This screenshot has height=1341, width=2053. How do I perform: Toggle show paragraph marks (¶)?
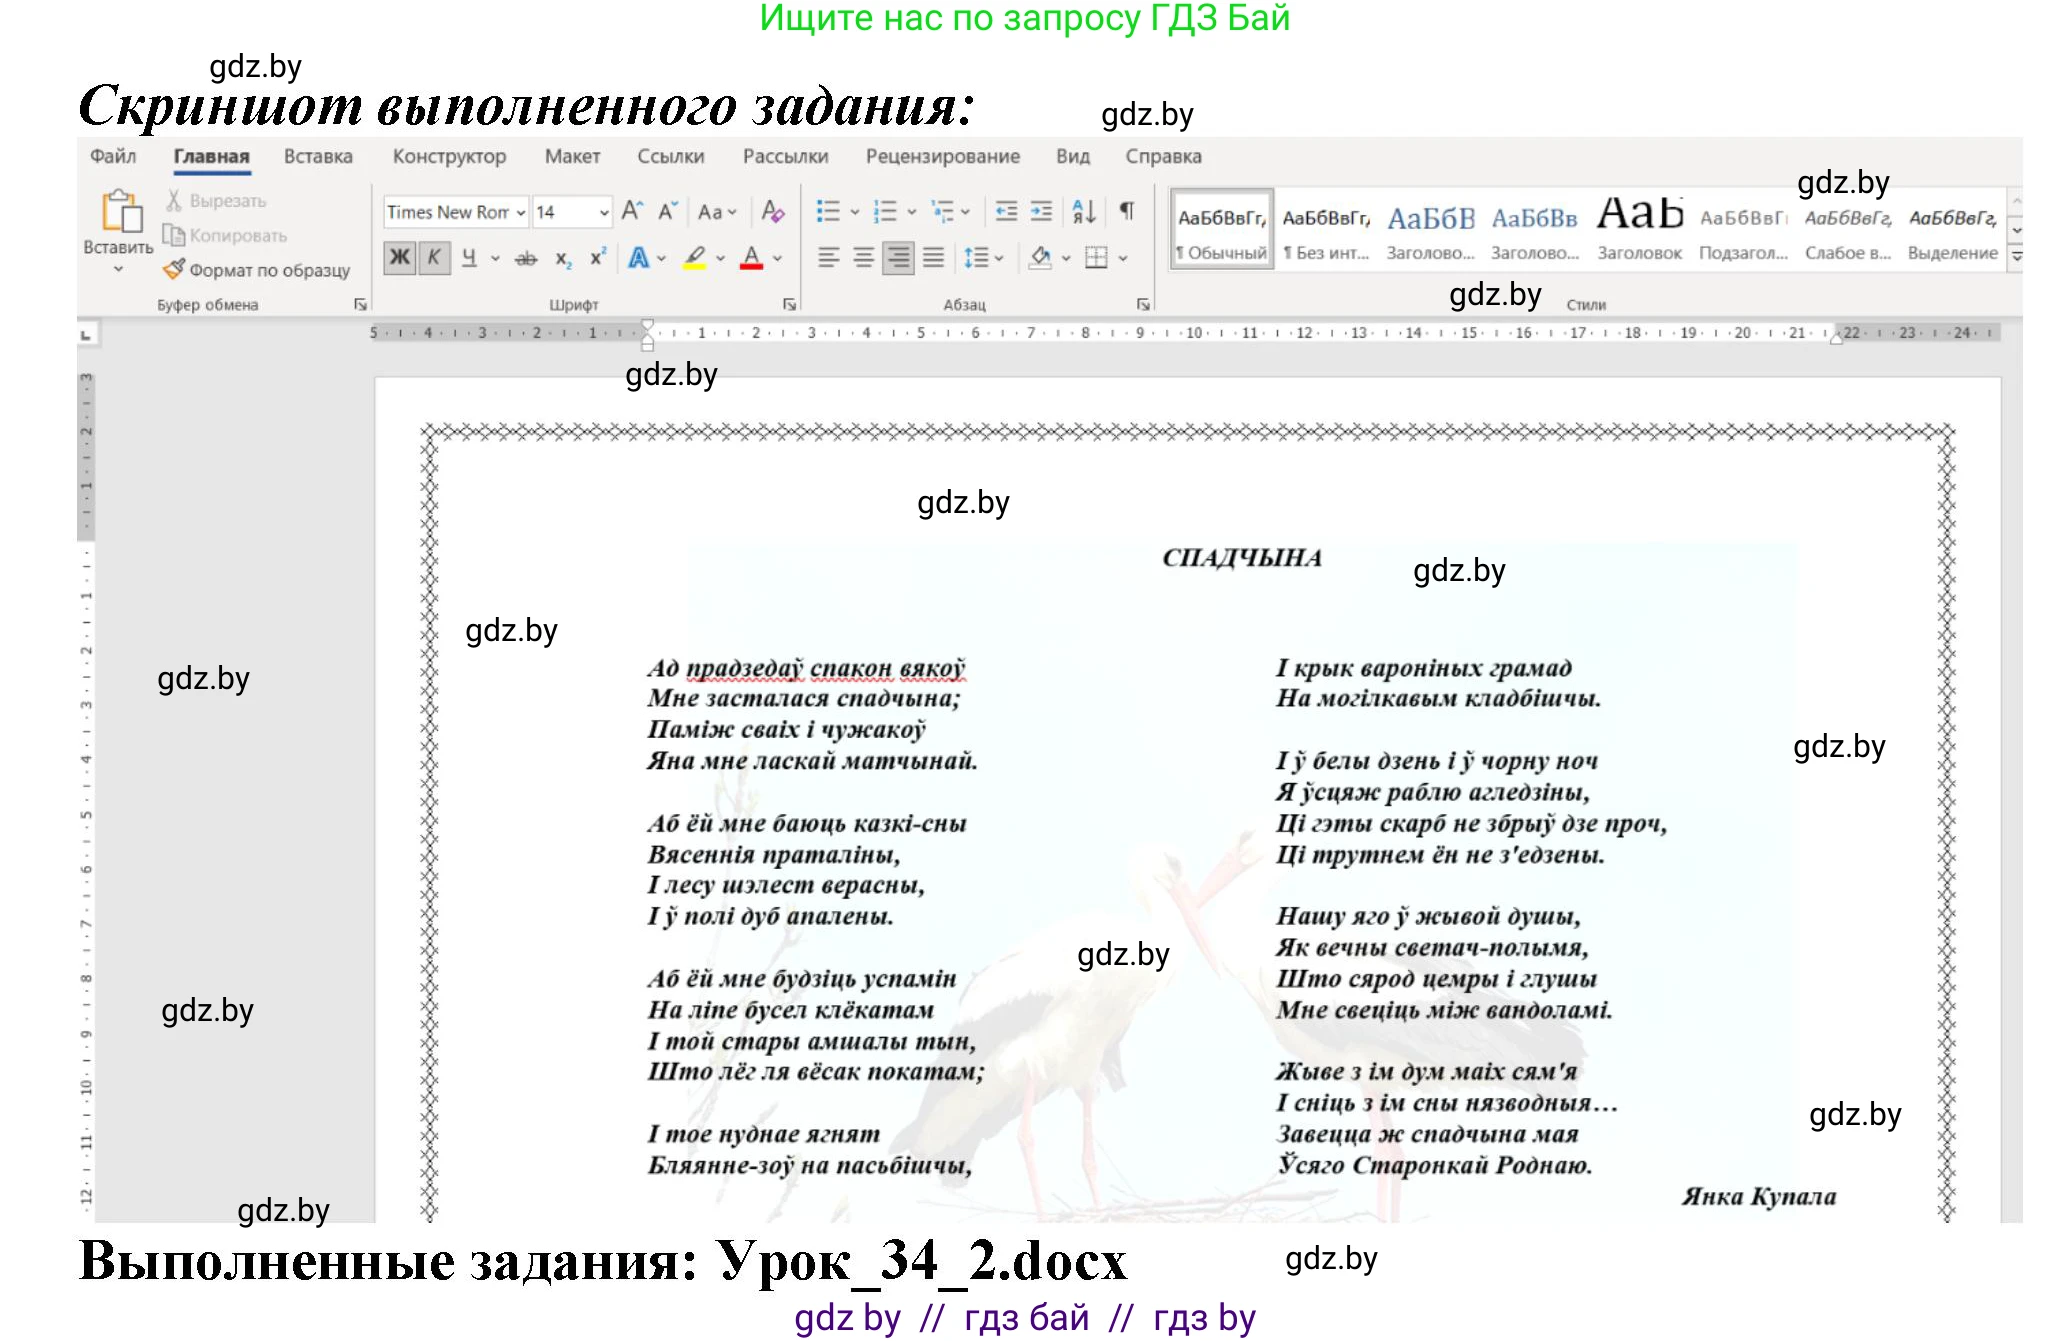tap(1127, 211)
